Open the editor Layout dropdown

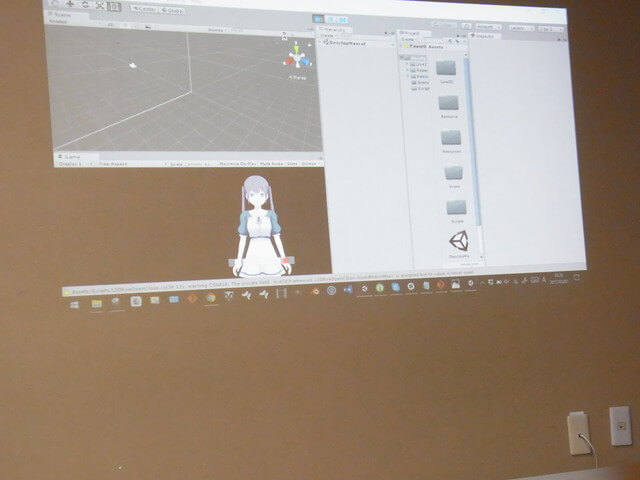point(551,29)
